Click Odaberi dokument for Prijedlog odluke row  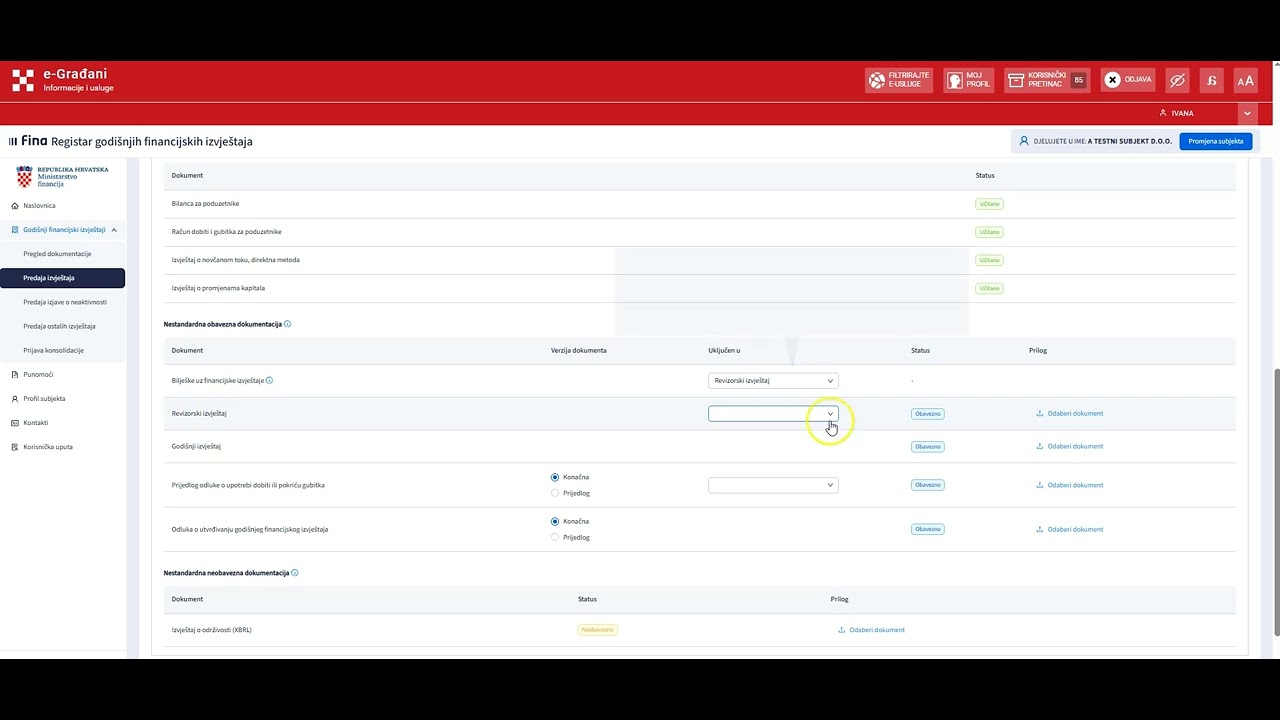[x=1070, y=485]
